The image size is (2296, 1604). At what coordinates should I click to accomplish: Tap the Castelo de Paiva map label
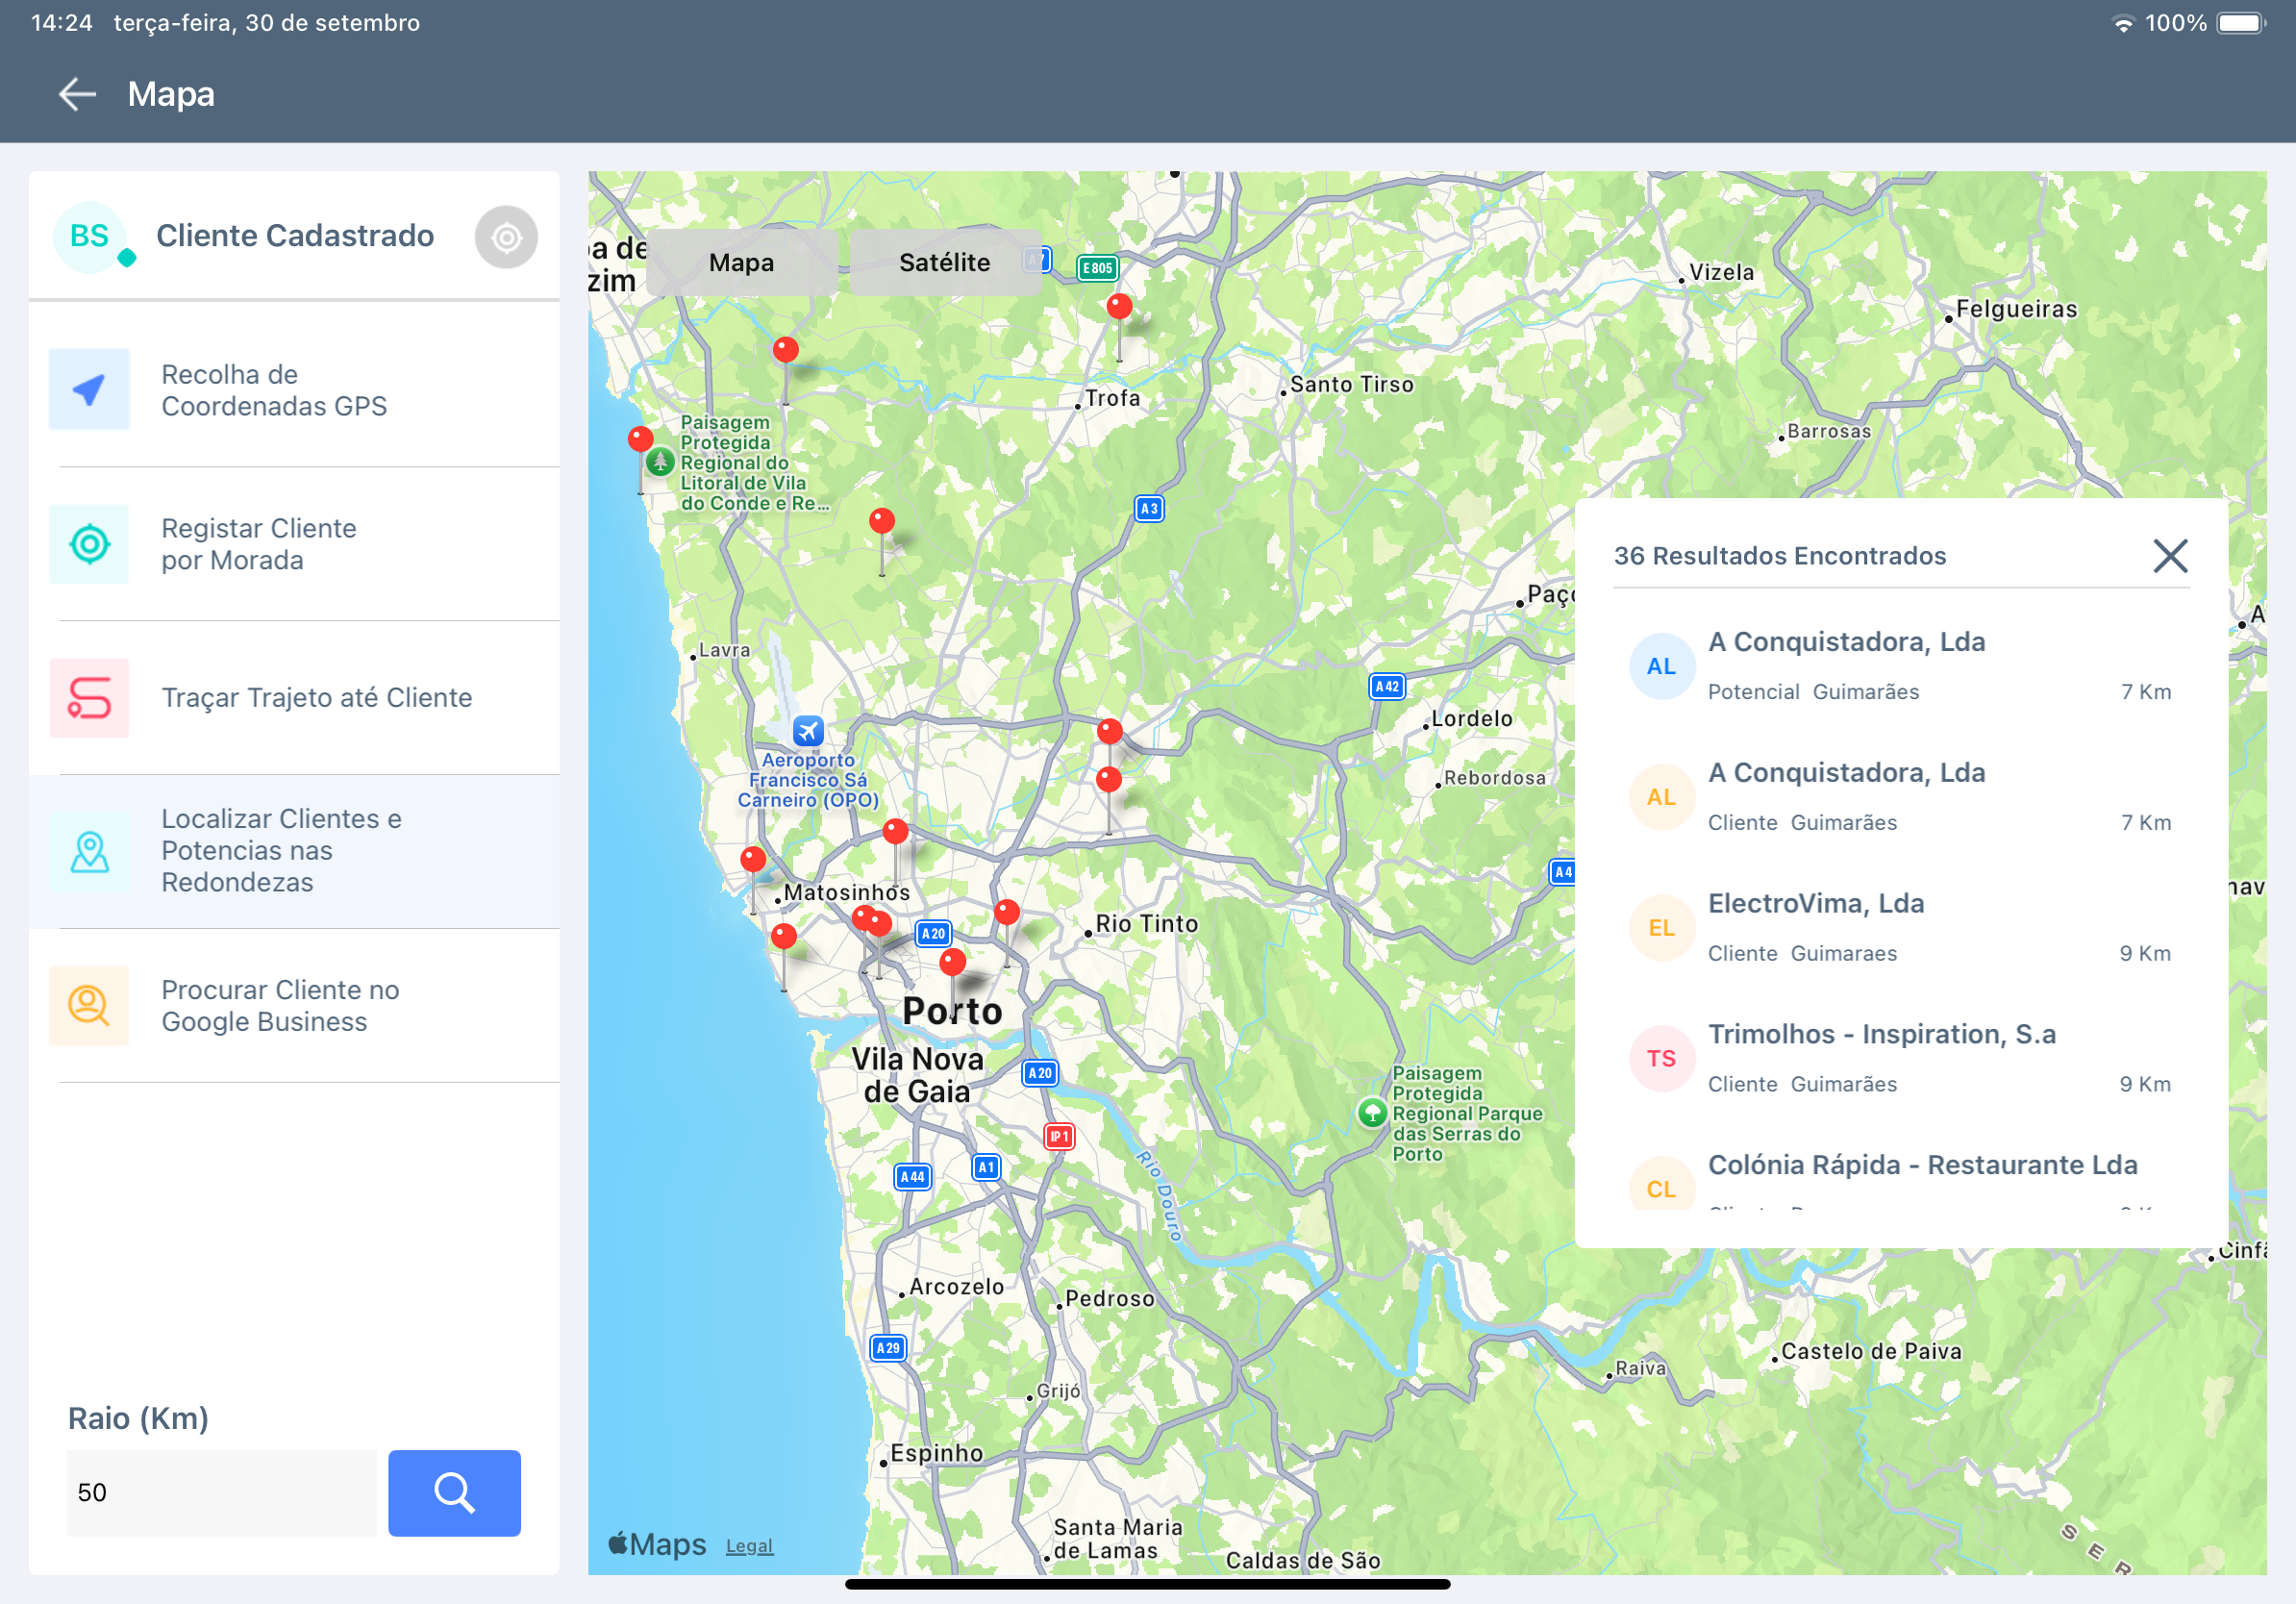(x=1871, y=1351)
